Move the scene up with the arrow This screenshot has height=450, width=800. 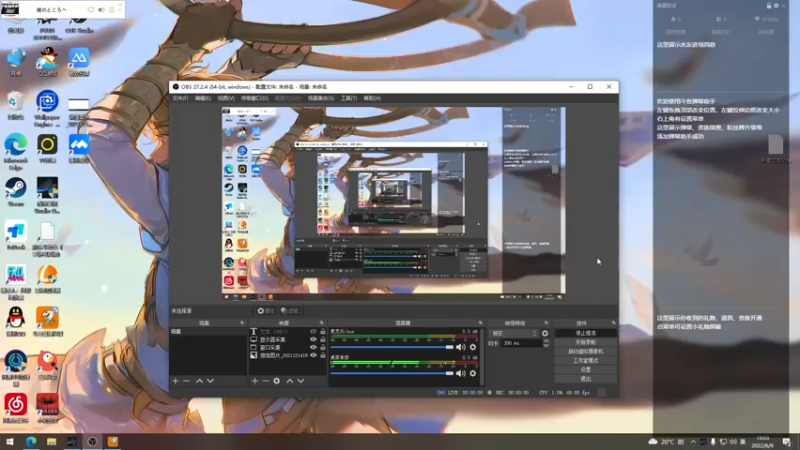pyautogui.click(x=199, y=381)
